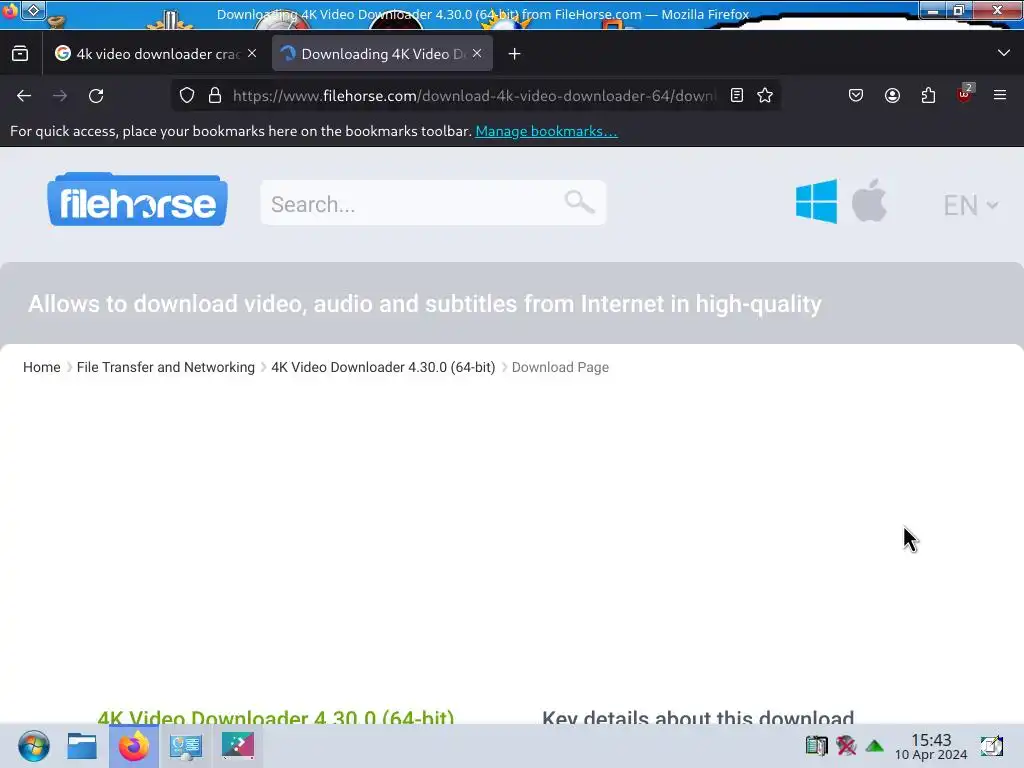Click the clipboard tray icon
The image size is (1024, 768).
[x=816, y=745]
